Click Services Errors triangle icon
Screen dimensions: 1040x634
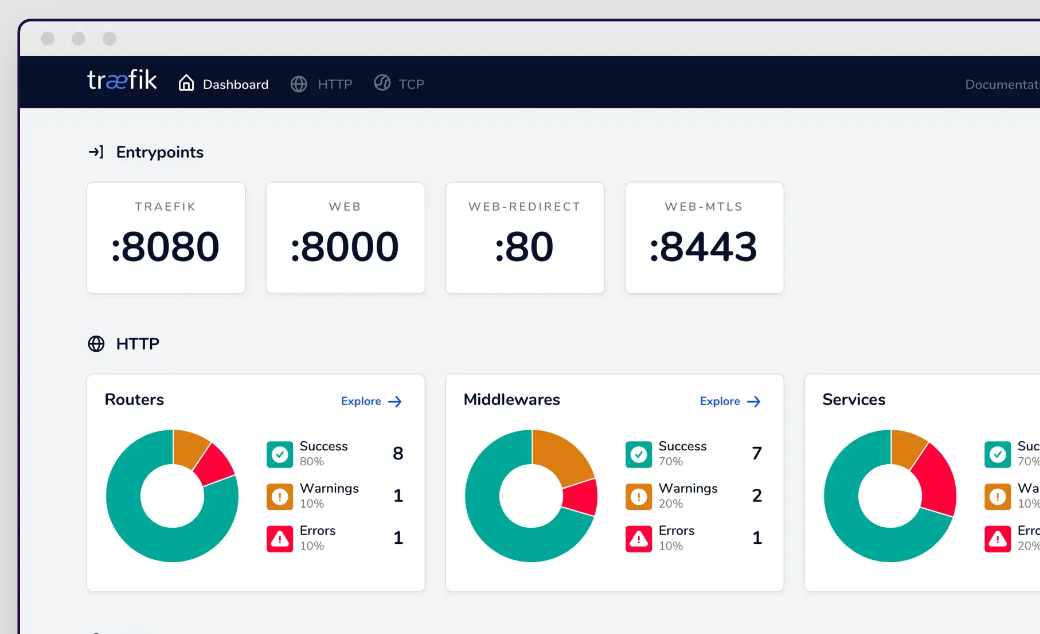[998, 539]
